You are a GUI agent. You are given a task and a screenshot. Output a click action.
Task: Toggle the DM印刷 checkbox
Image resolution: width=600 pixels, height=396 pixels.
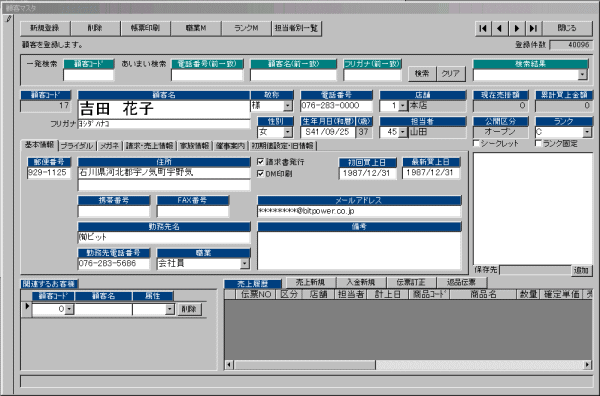[261, 174]
